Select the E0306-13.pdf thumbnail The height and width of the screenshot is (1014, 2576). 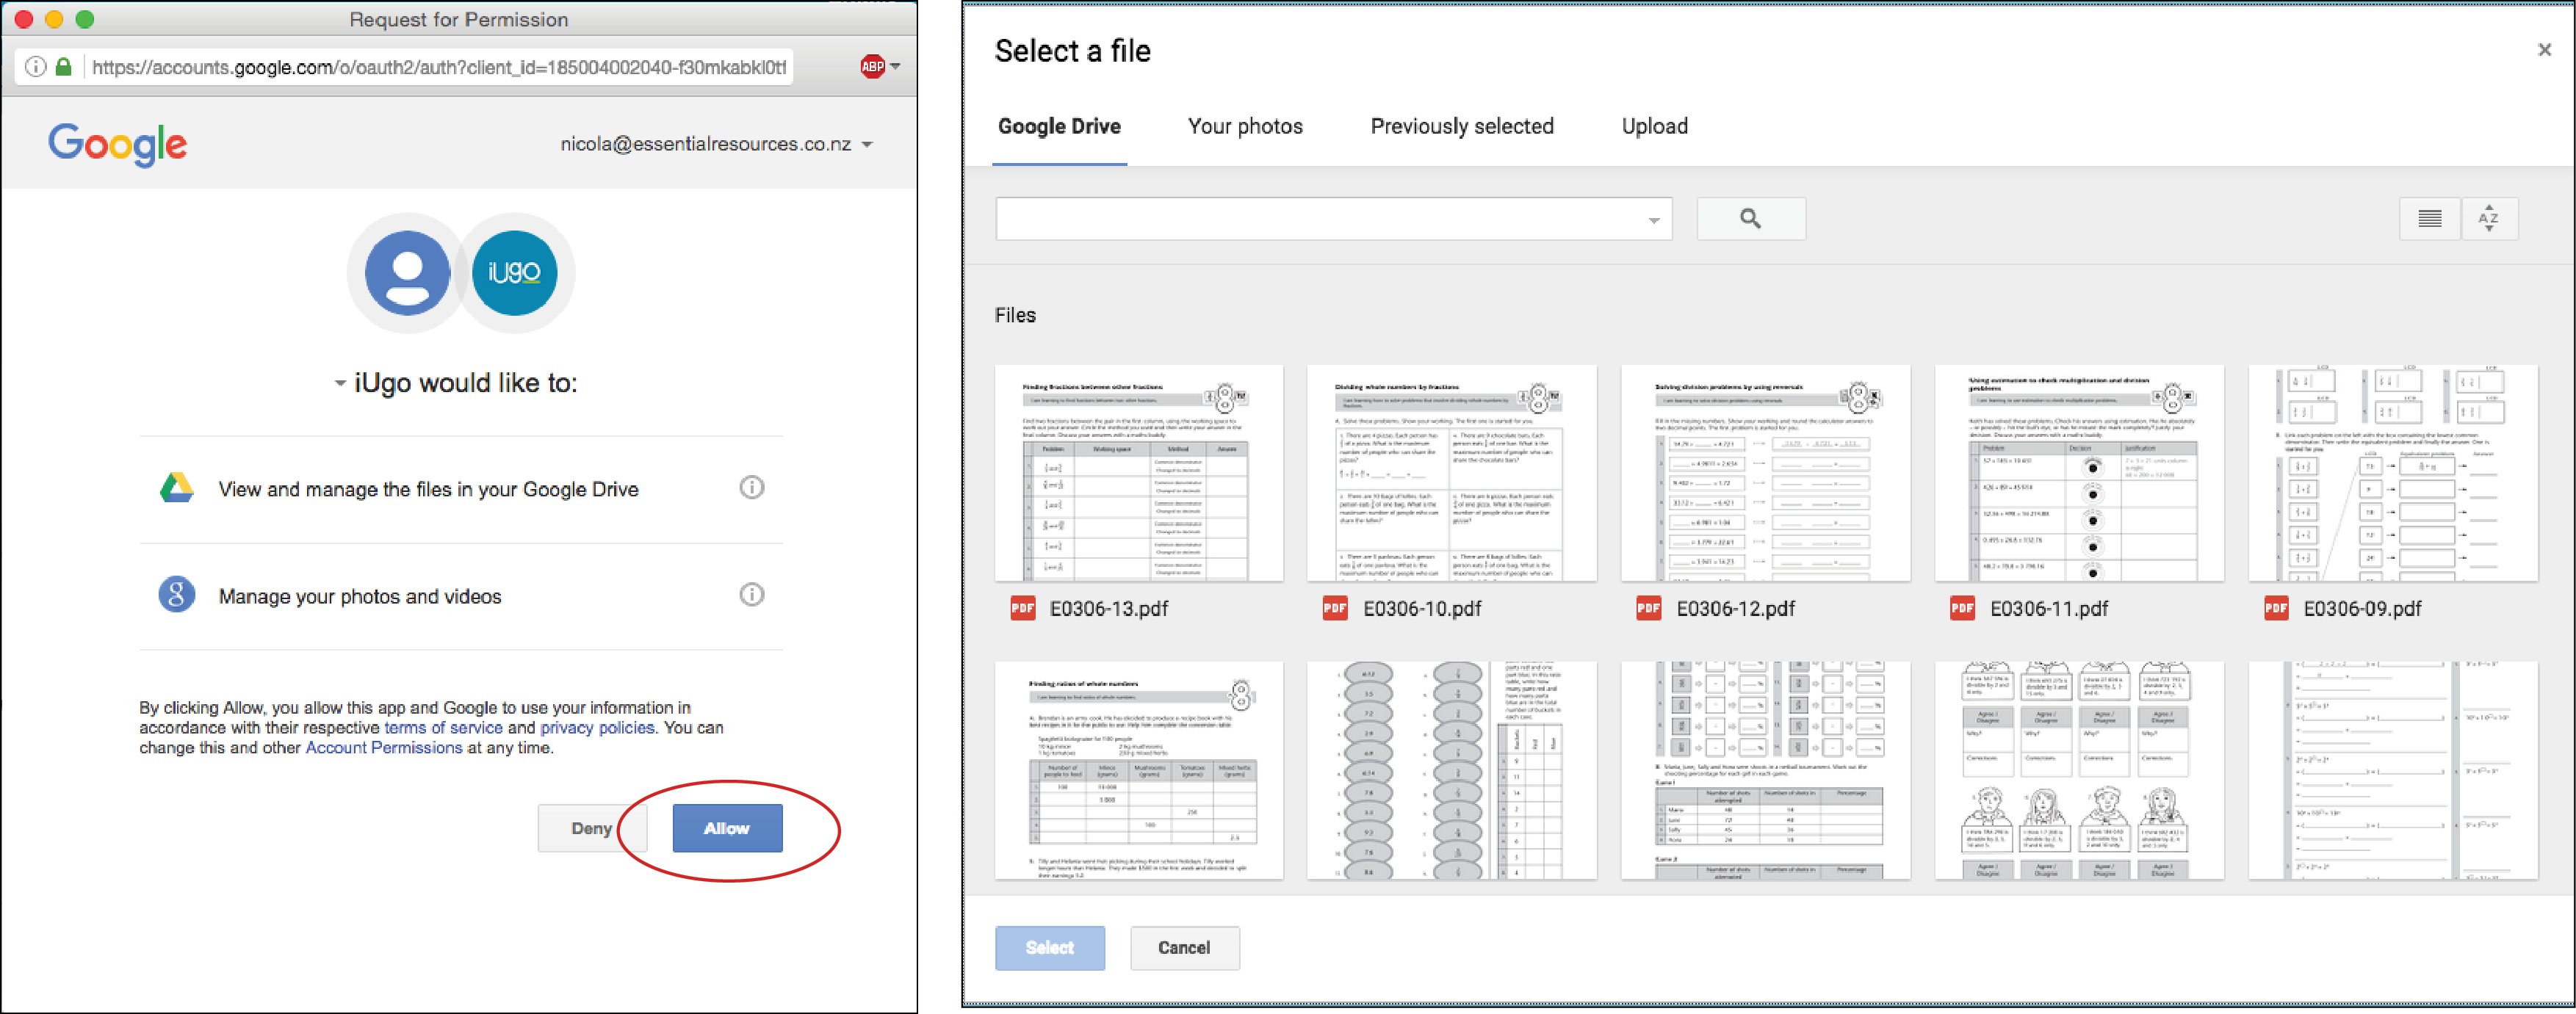[x=1138, y=473]
